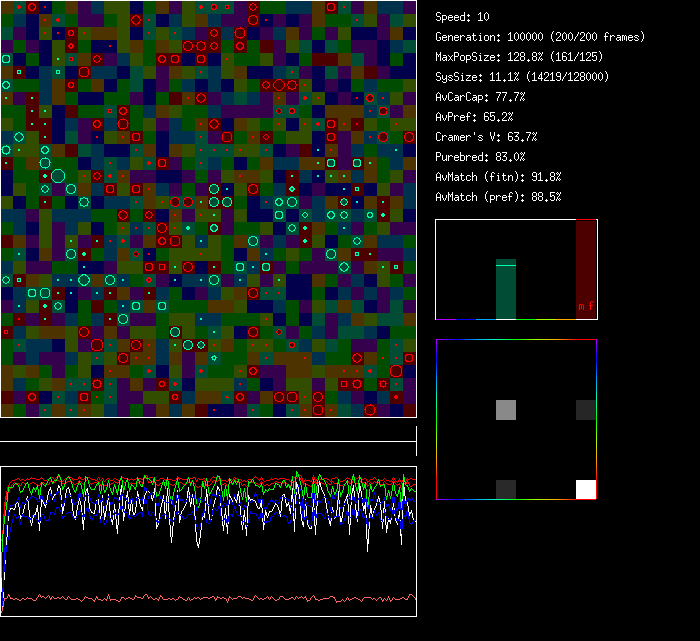Click the white square in the heatmap
The height and width of the screenshot is (641, 700).
click(585, 489)
